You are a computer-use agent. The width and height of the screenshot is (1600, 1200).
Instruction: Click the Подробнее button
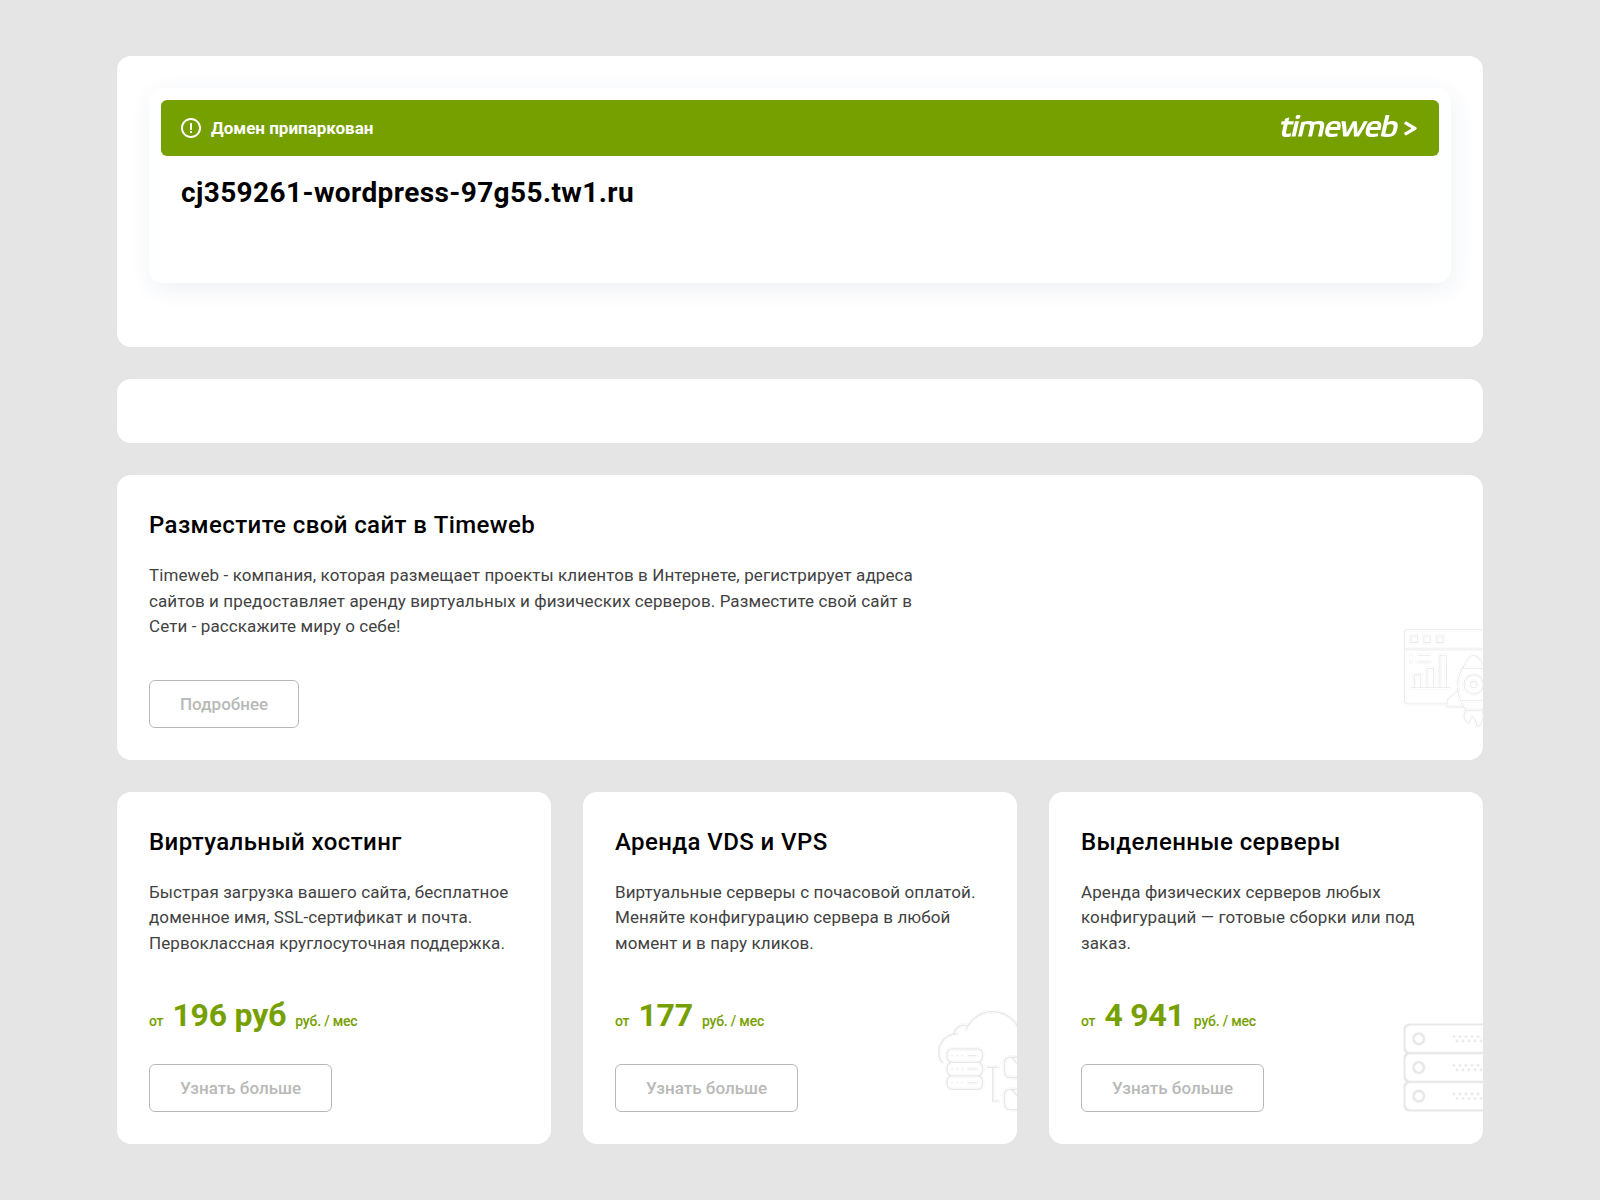(x=224, y=704)
